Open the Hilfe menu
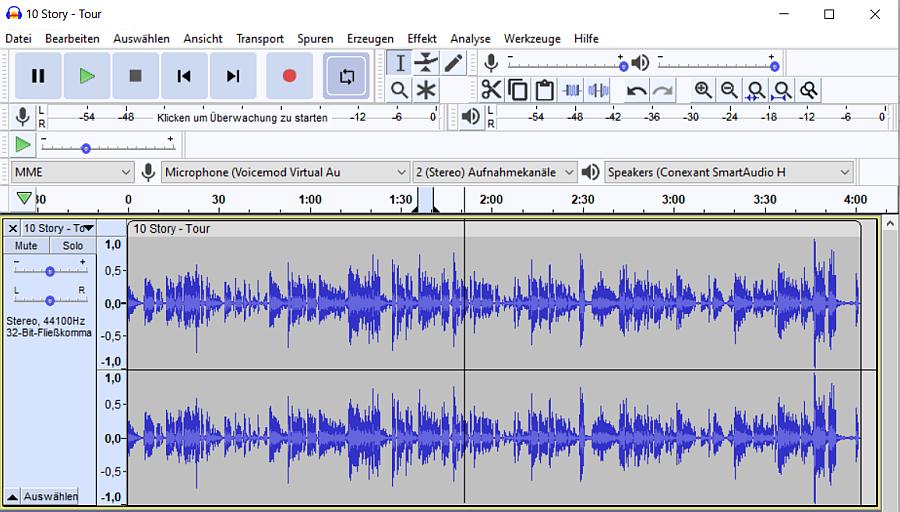 coord(586,38)
